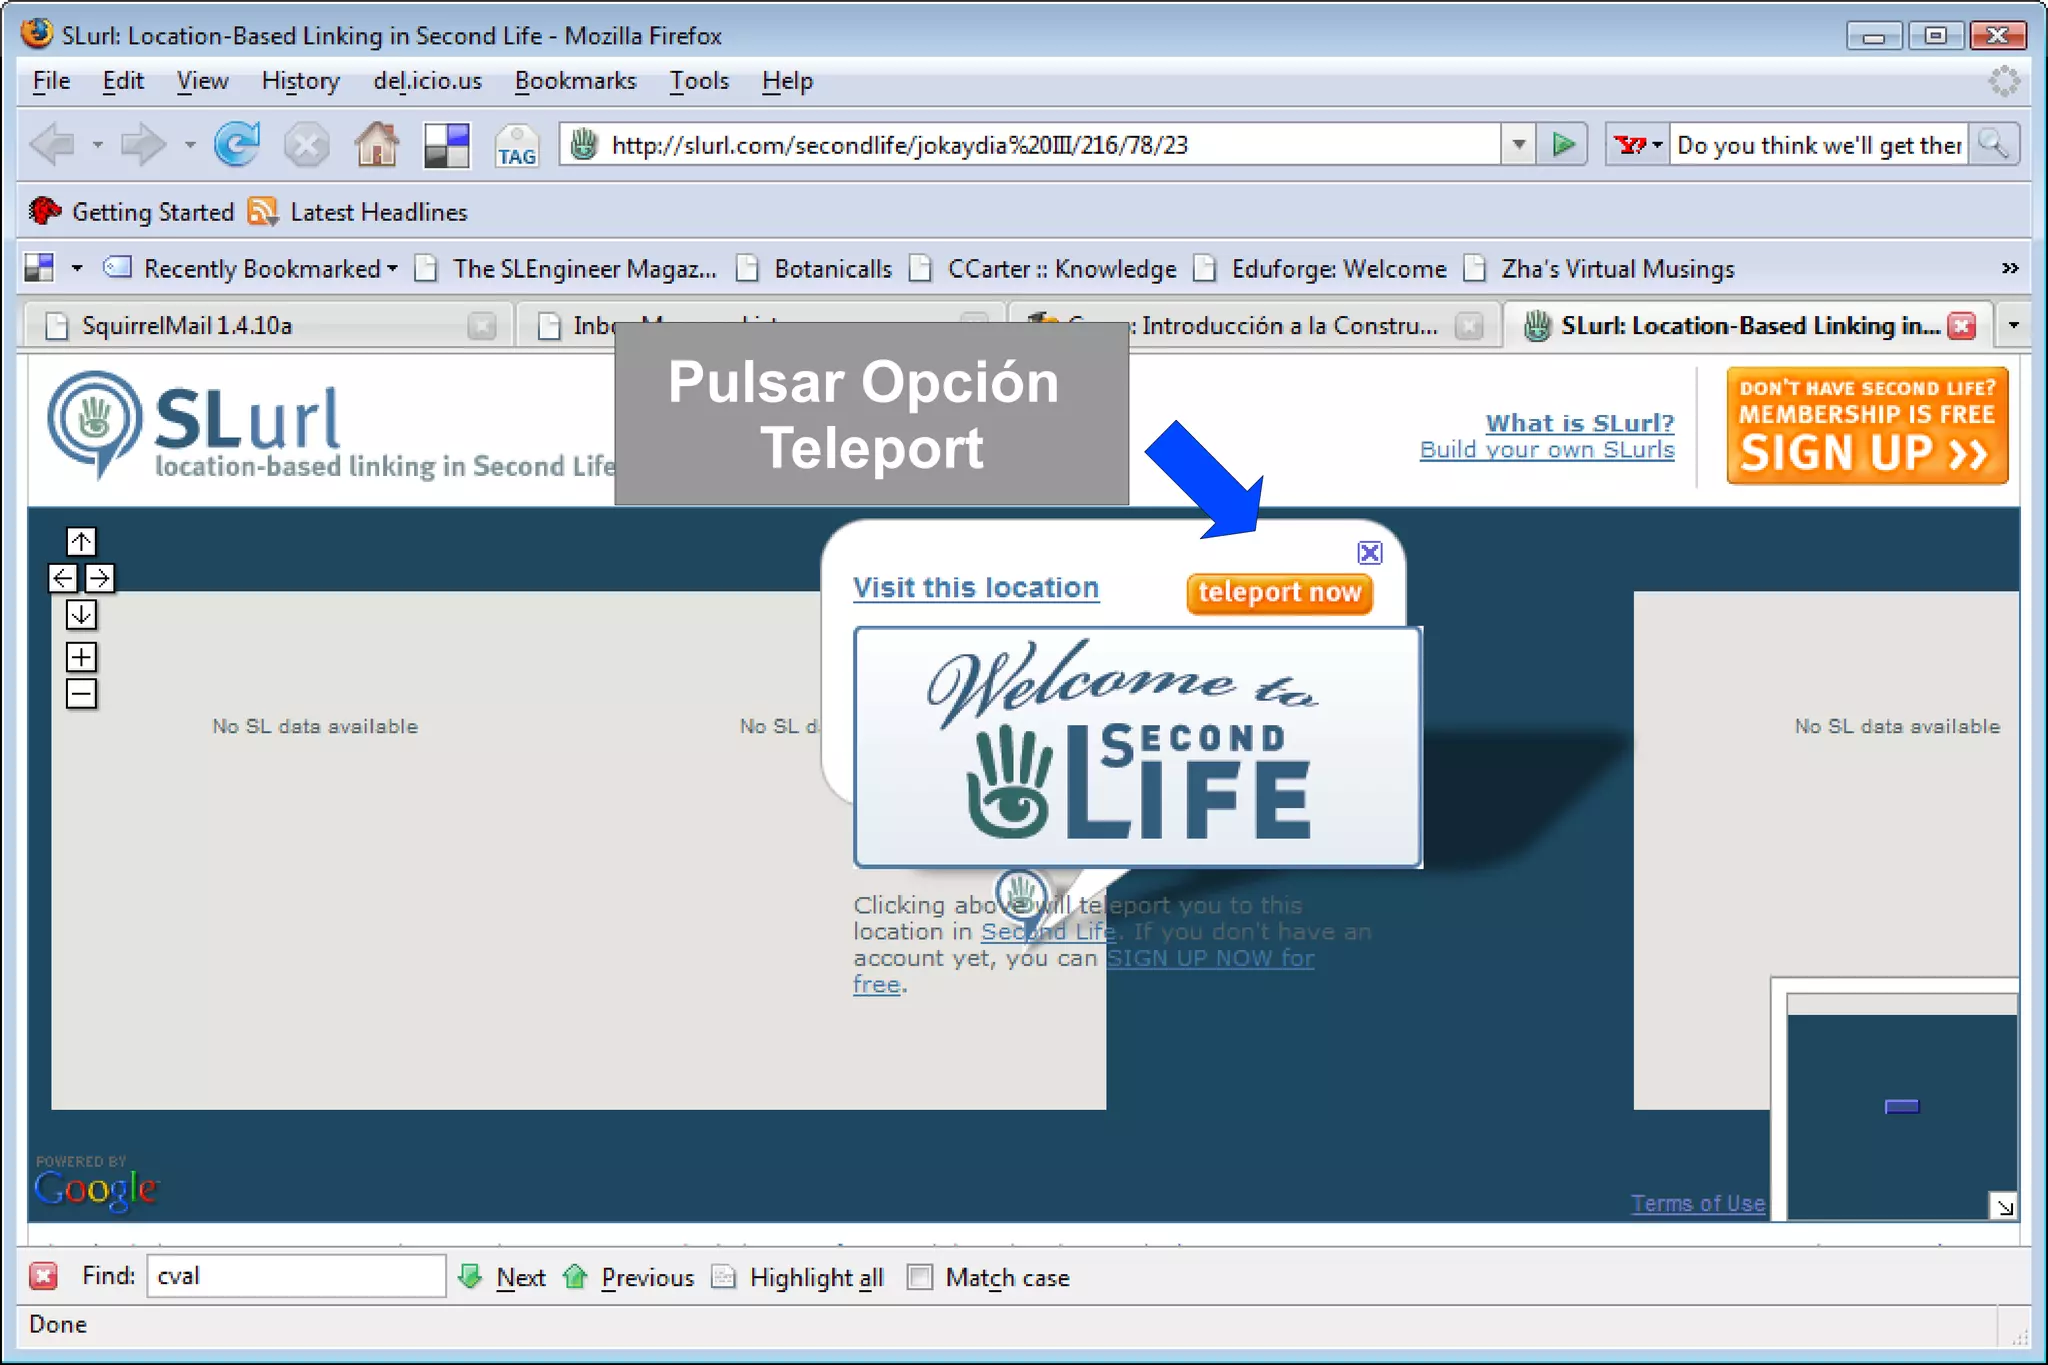Click the Home icon in toolbar
Screen dimensions: 2048x1365
pyautogui.click(x=376, y=146)
